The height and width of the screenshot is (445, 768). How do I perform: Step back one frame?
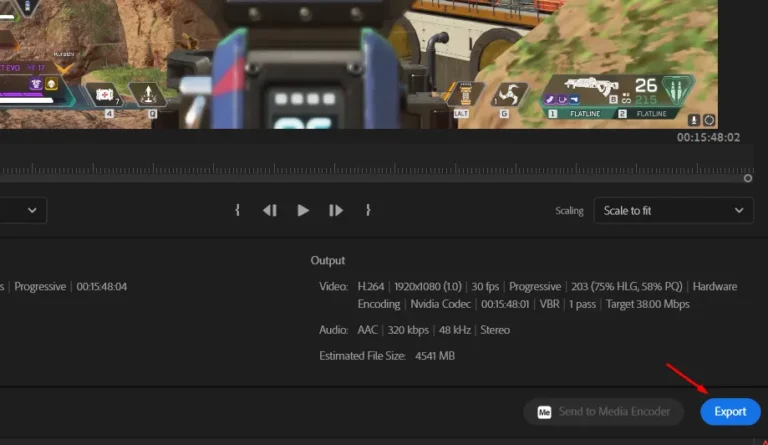tap(270, 211)
